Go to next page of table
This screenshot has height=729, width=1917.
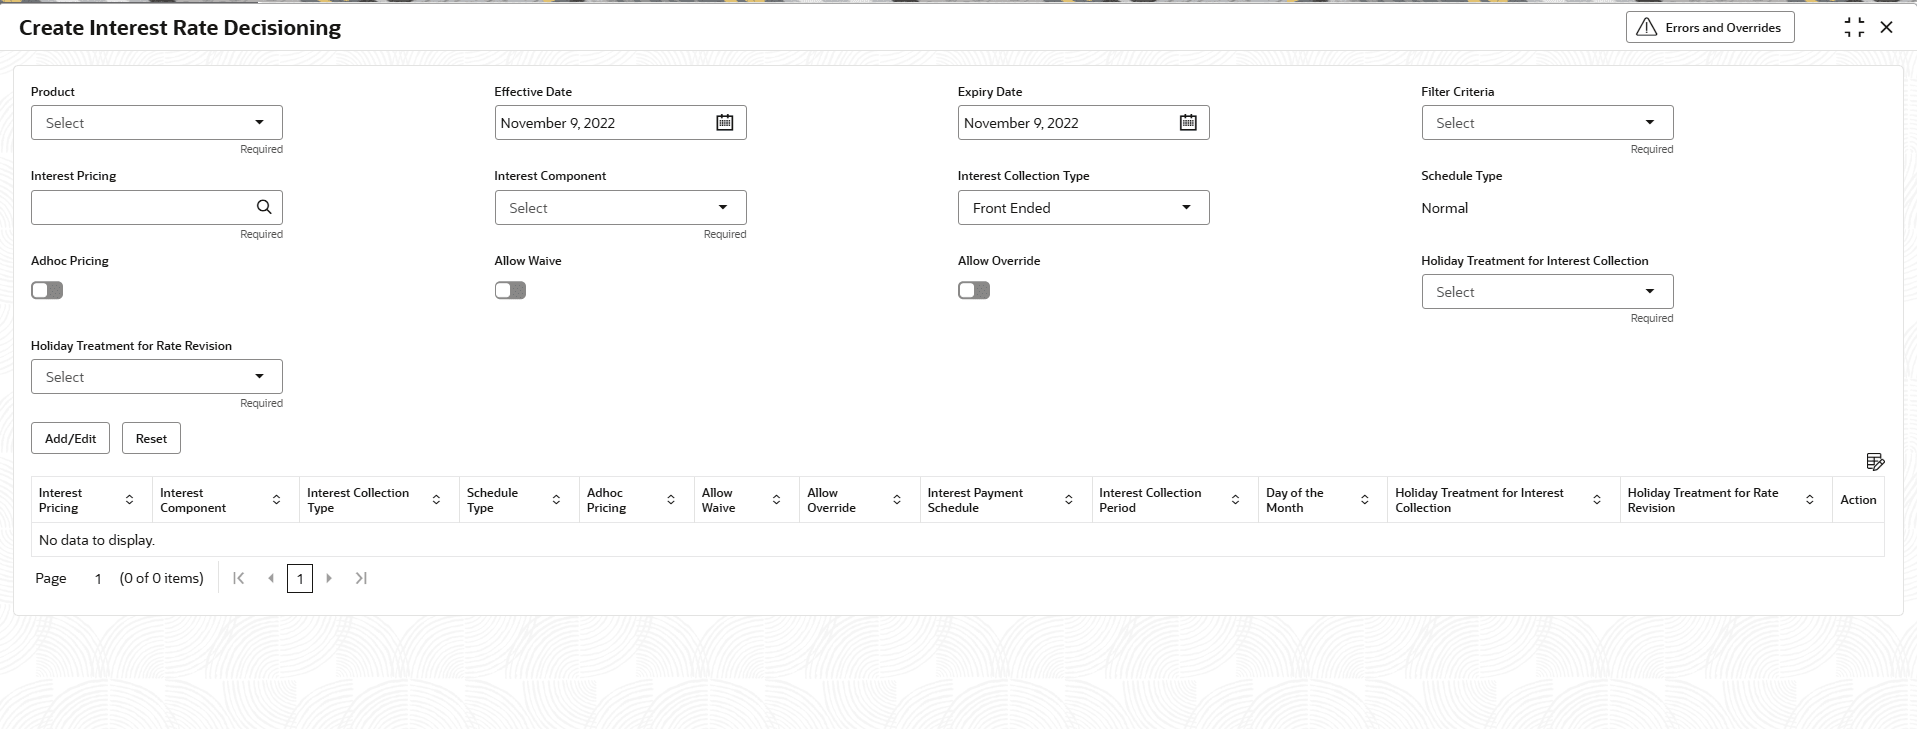[329, 578]
